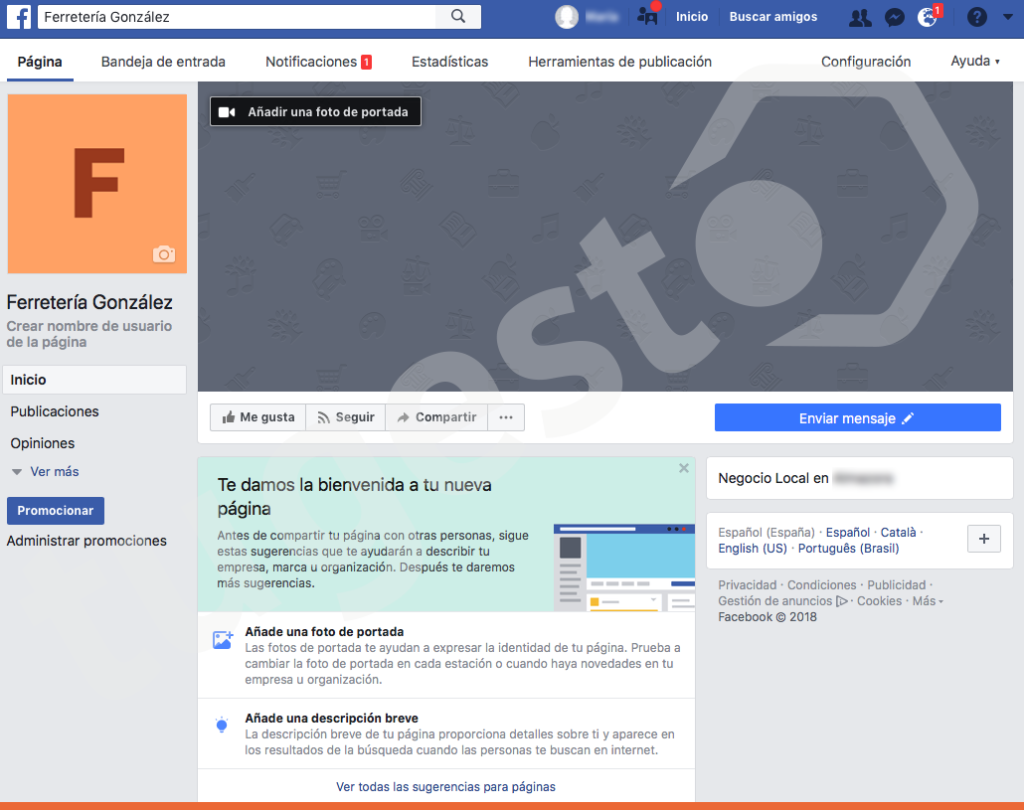Screen dimensions: 1024x810
Task: Expand the Más footer dropdown
Action: tap(927, 601)
